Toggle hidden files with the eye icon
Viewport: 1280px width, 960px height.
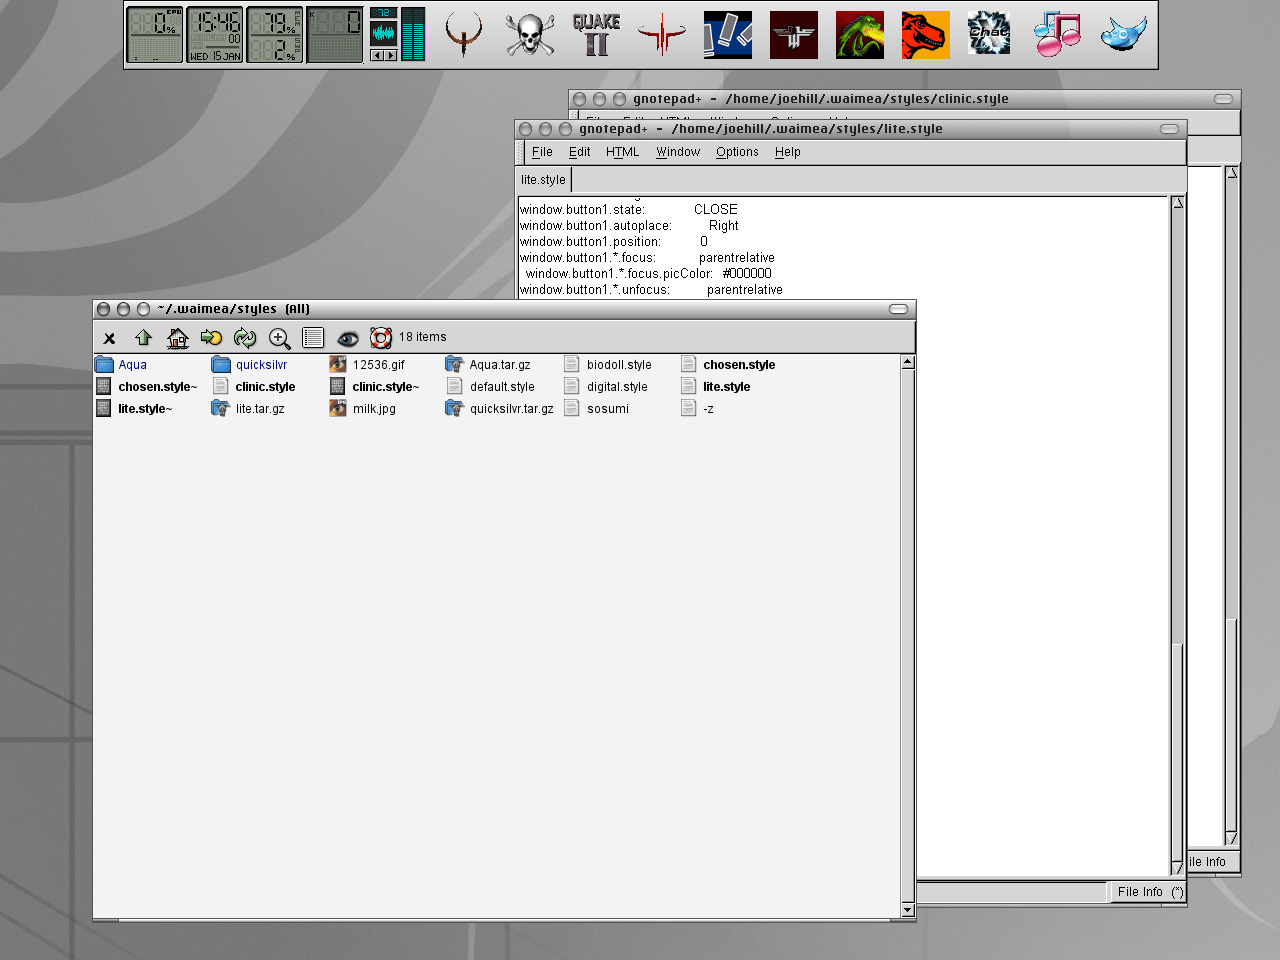tap(347, 338)
